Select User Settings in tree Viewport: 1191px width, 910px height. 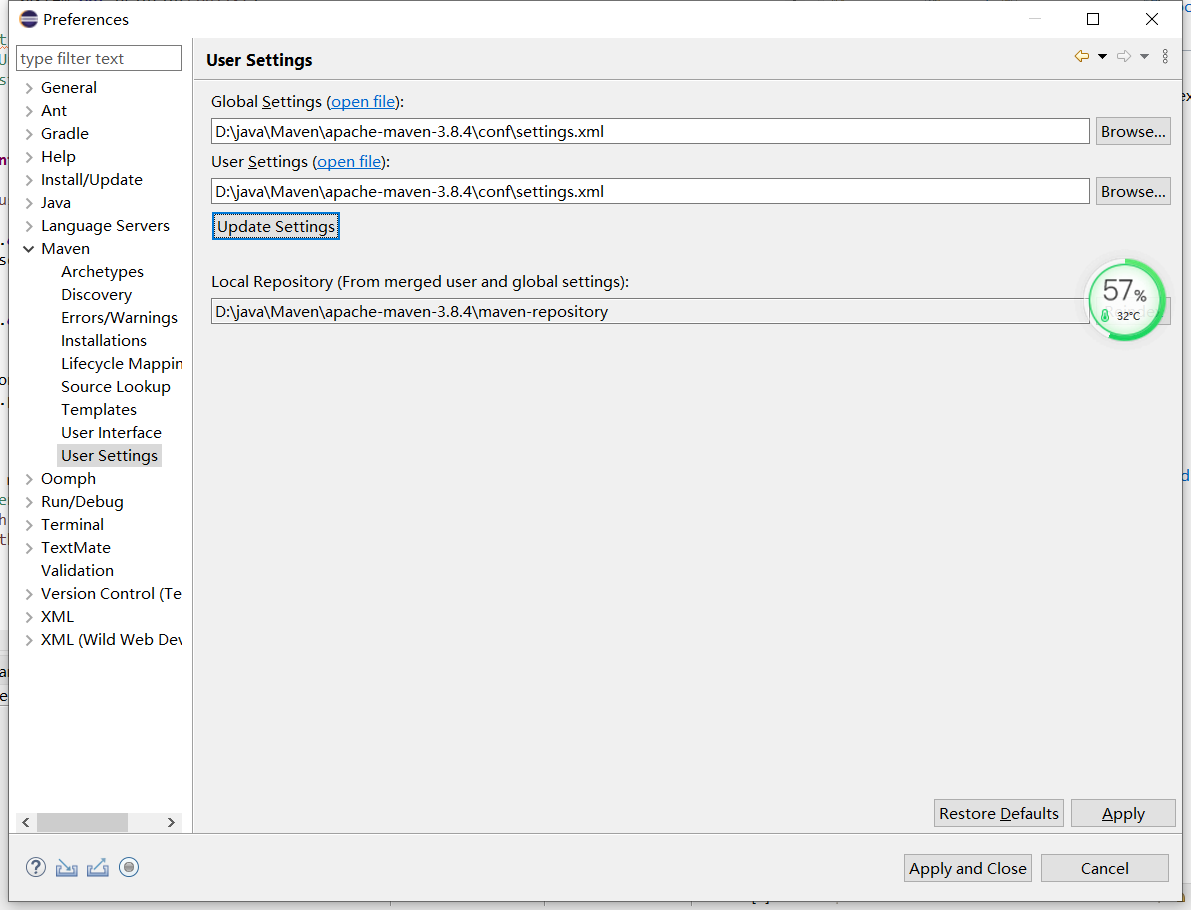click(109, 456)
